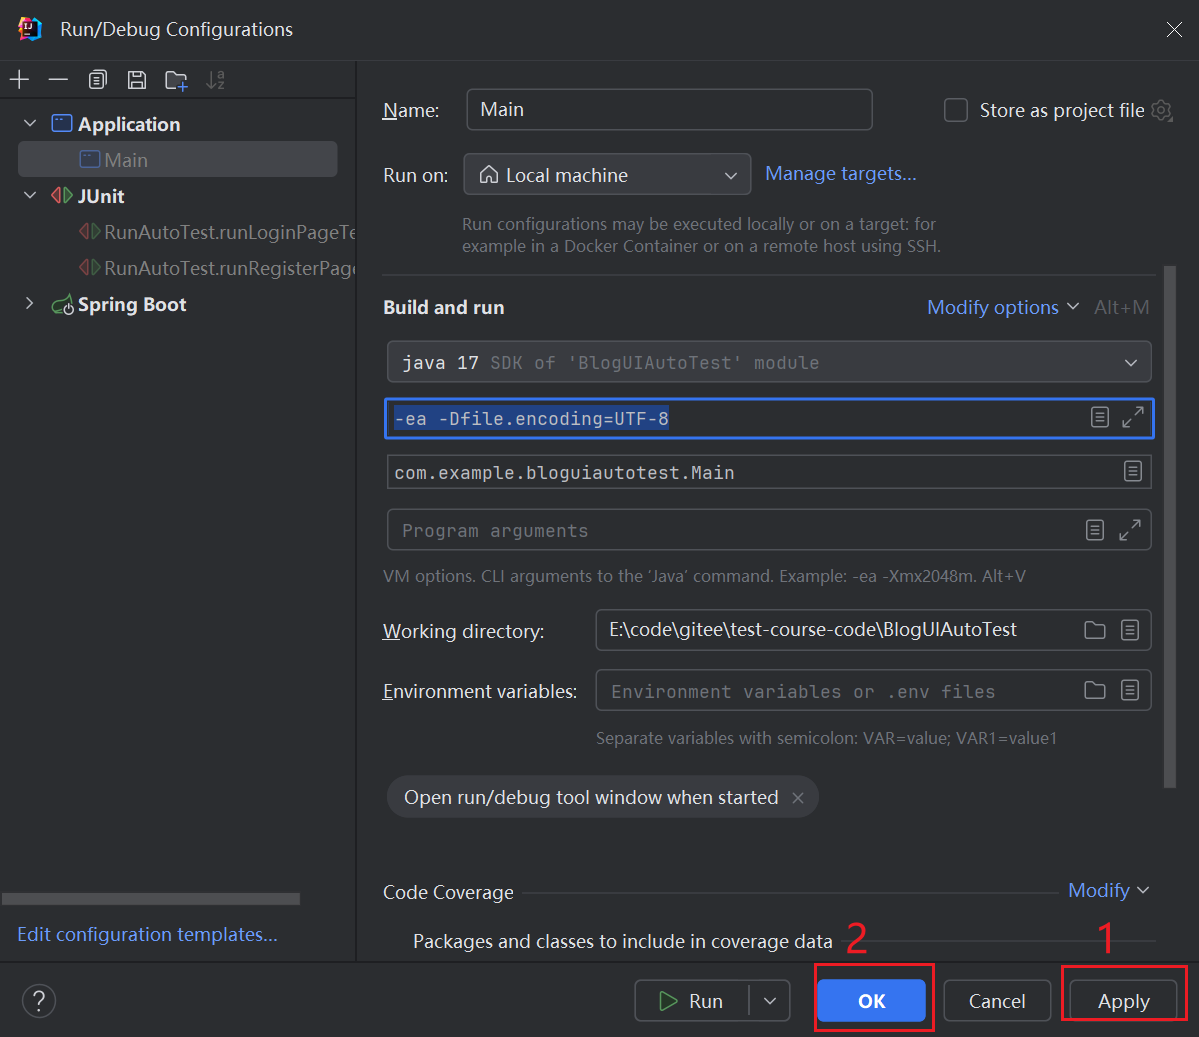Image resolution: width=1199 pixels, height=1037 pixels.
Task: Add a new configuration with plus icon
Action: click(19, 80)
